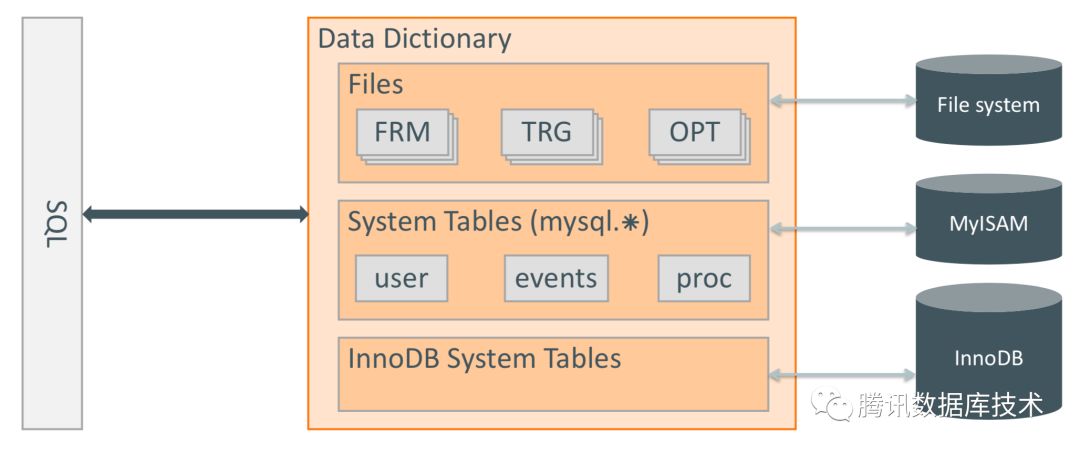Click the TRG files stack icon
1080x453 pixels.
[x=552, y=136]
